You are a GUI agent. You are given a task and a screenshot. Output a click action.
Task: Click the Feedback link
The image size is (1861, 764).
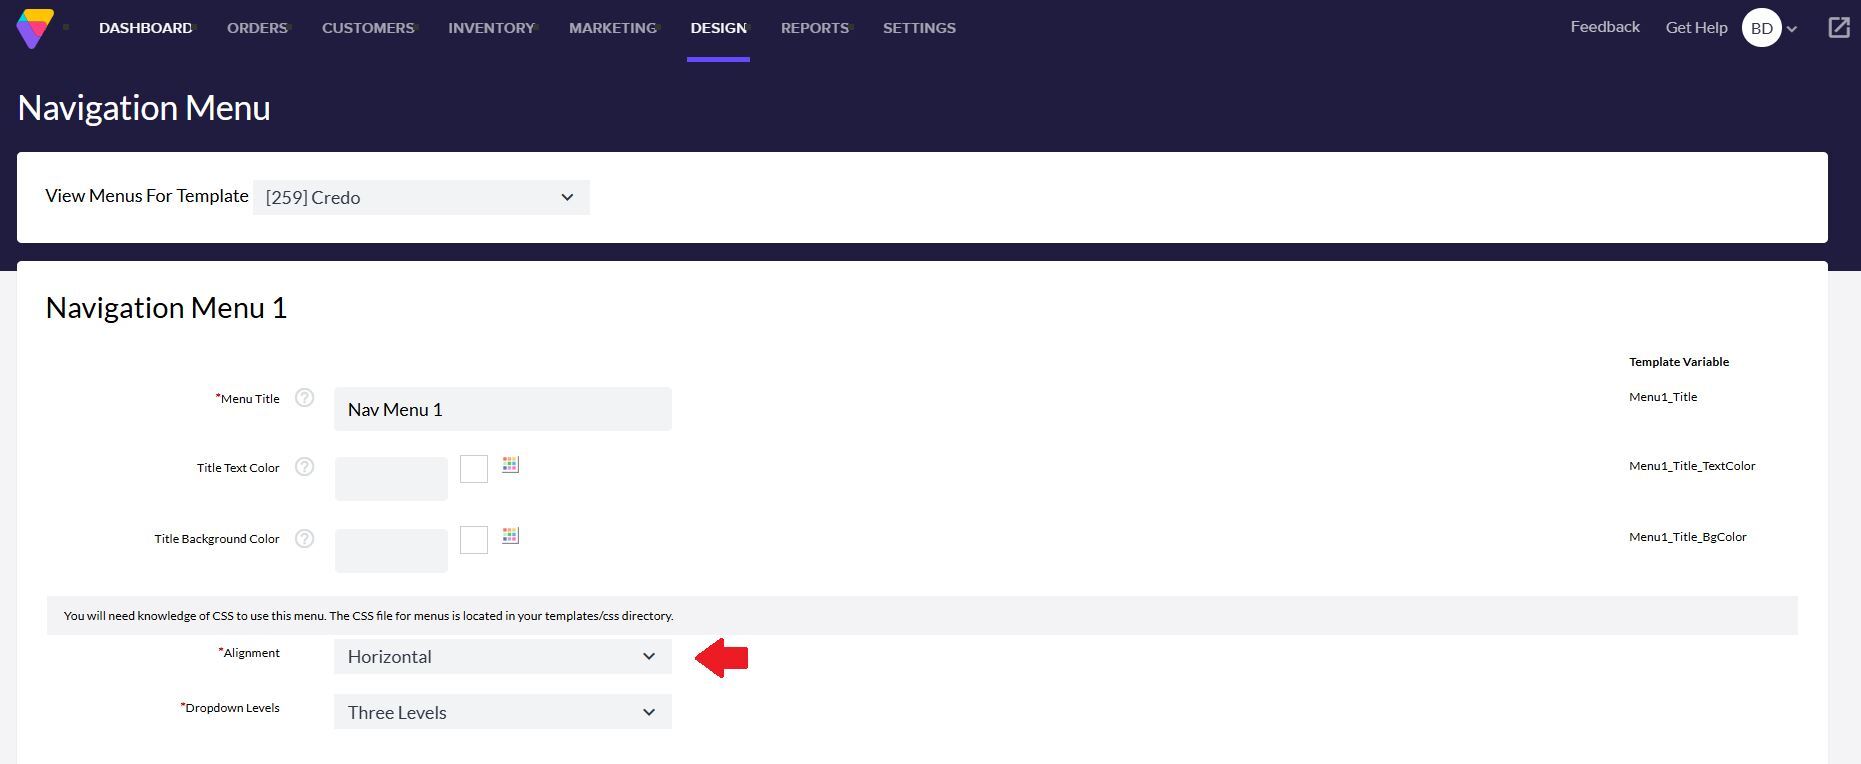(1604, 27)
